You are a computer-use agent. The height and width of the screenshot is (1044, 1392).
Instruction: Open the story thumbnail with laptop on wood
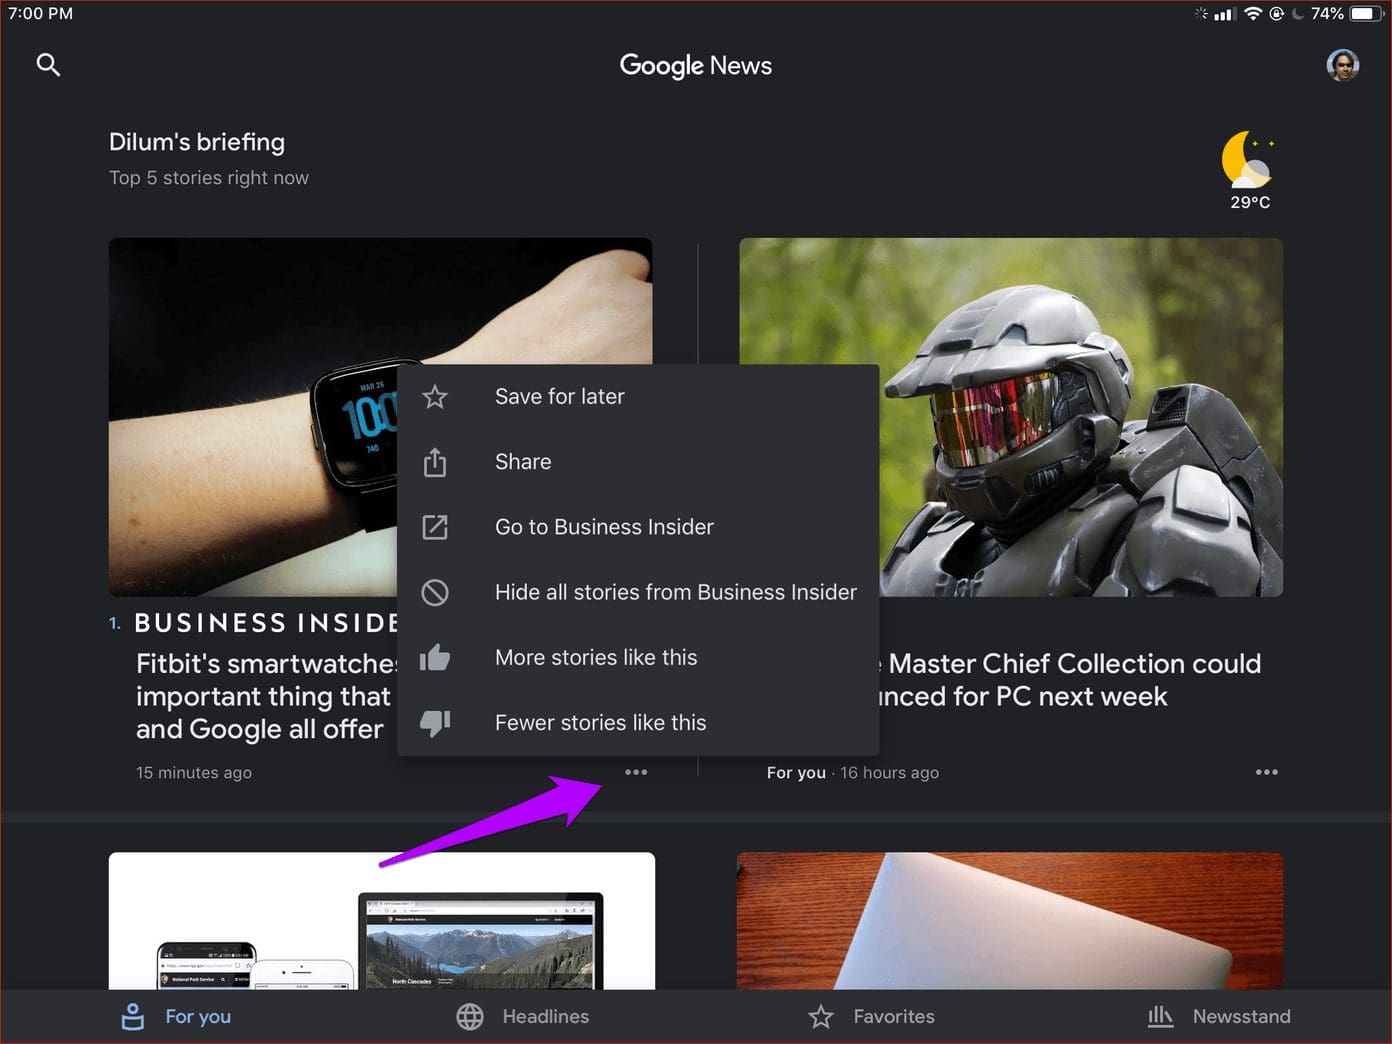point(1010,921)
